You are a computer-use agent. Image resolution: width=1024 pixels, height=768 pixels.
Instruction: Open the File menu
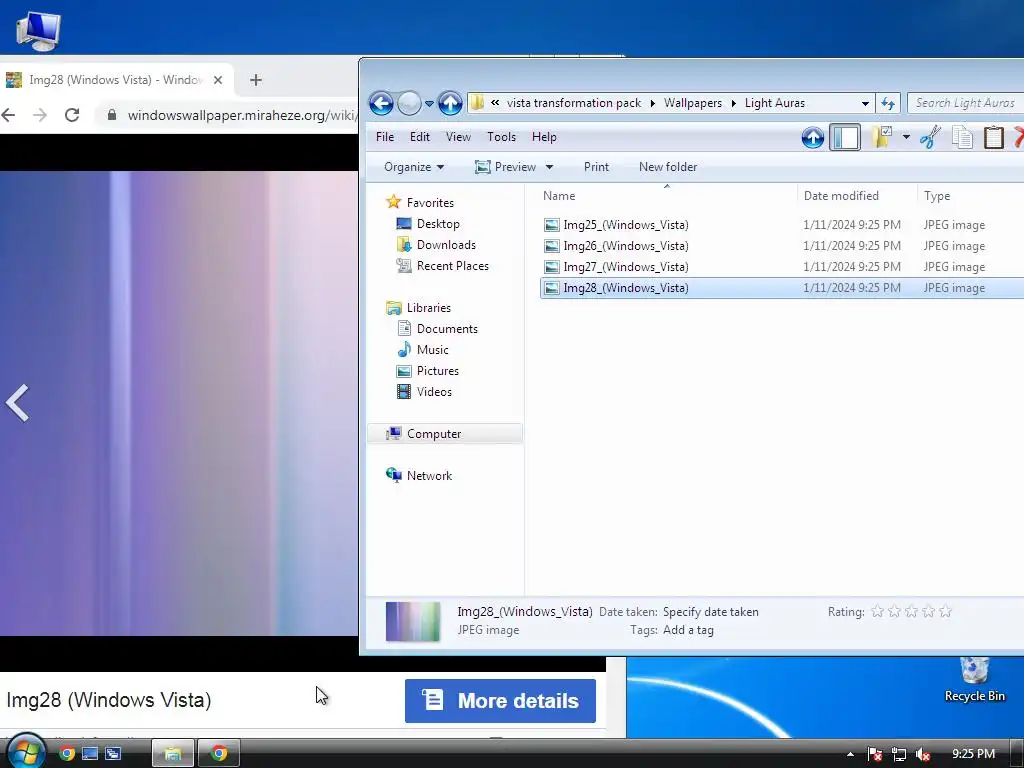pos(385,137)
